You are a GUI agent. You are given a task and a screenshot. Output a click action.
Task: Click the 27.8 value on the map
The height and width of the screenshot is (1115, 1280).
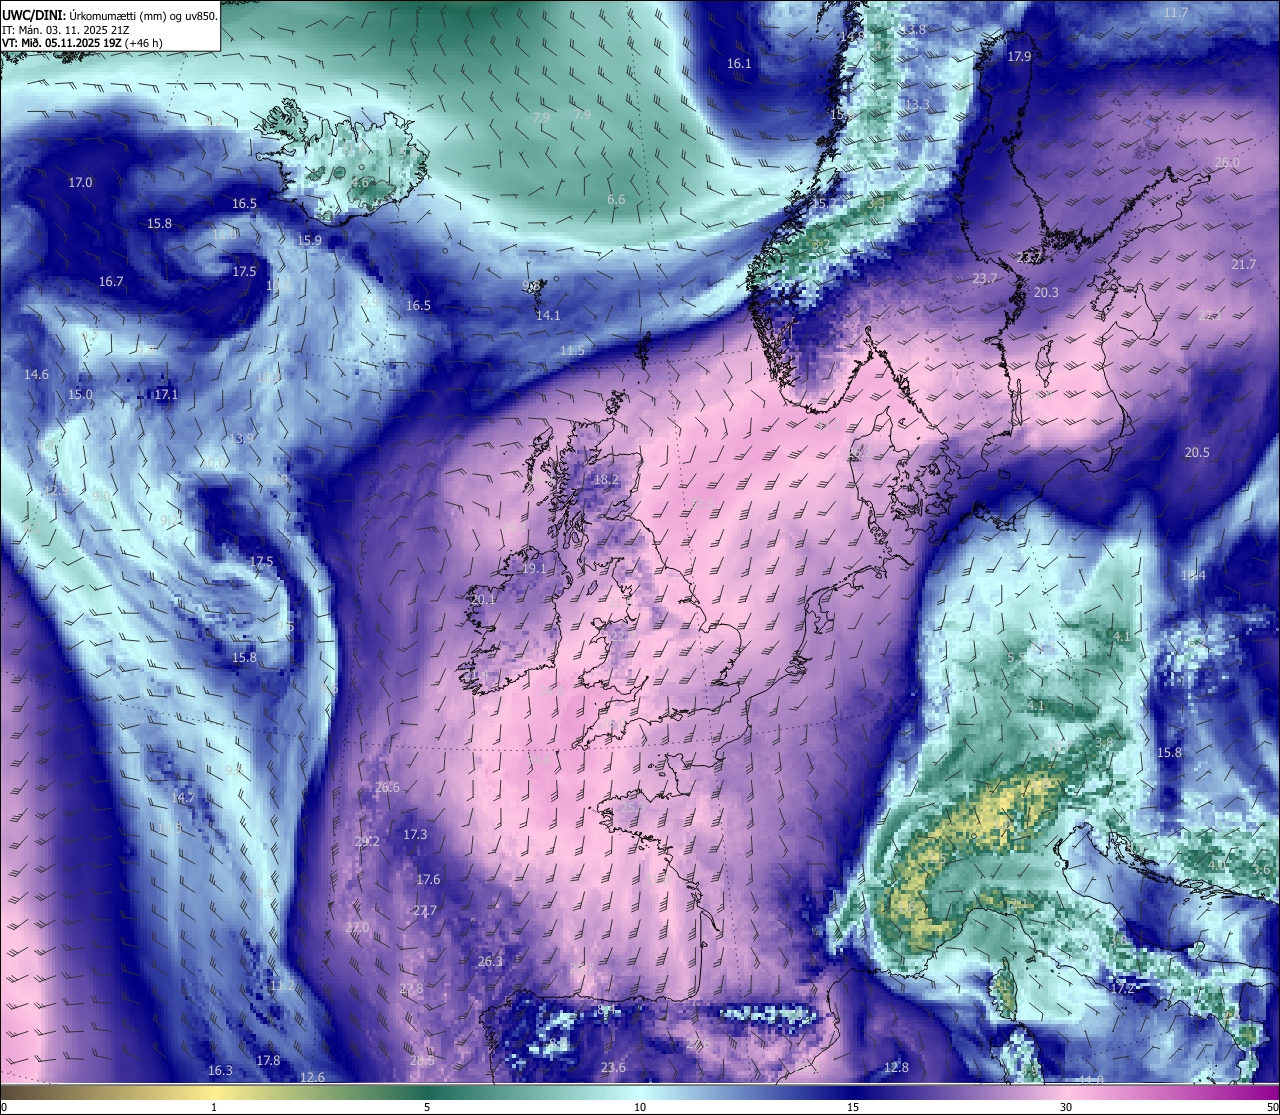tap(411, 988)
